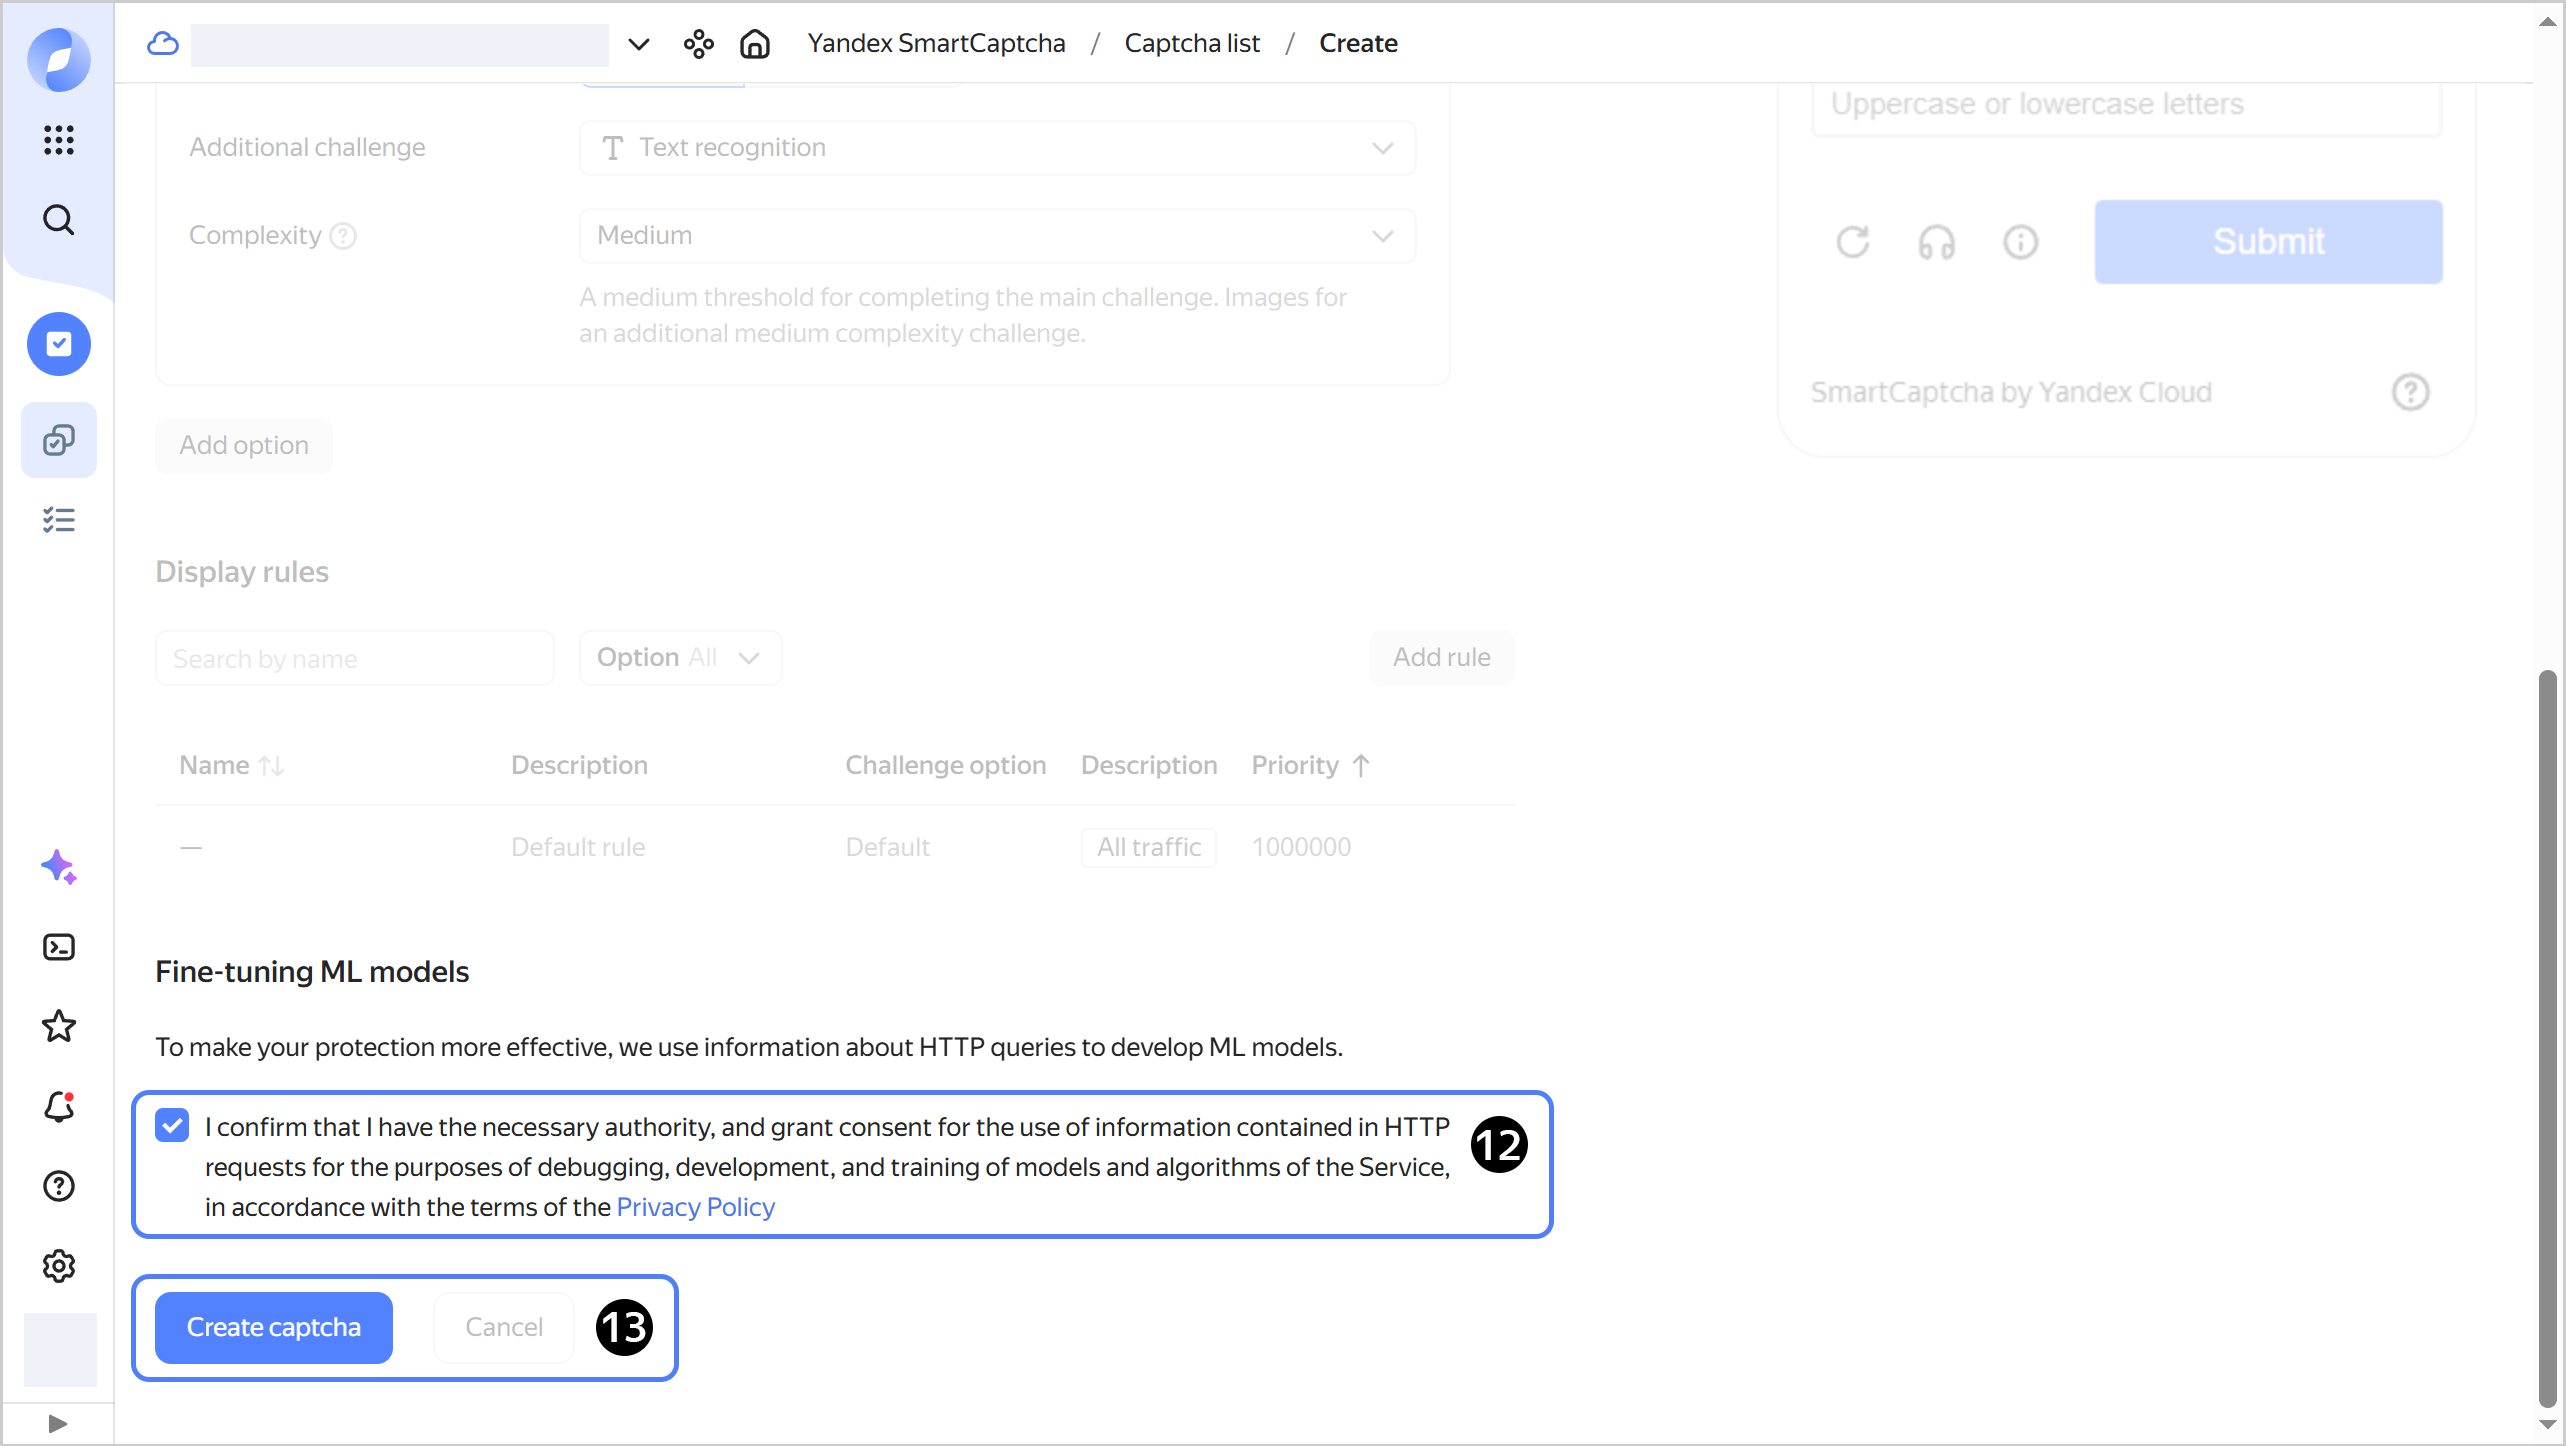
Task: Click the search magnifier in sidebar
Action: pos(59,220)
